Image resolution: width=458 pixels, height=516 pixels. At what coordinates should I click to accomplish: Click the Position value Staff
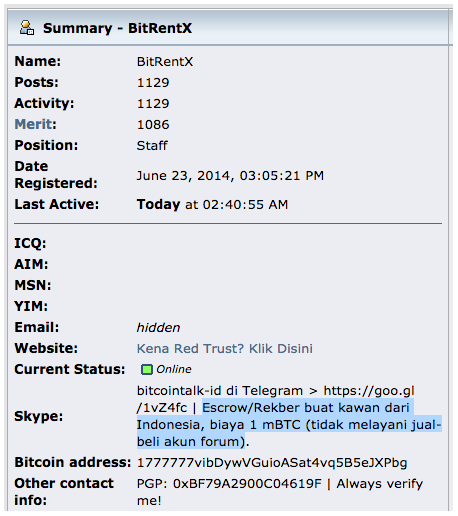pos(152,146)
